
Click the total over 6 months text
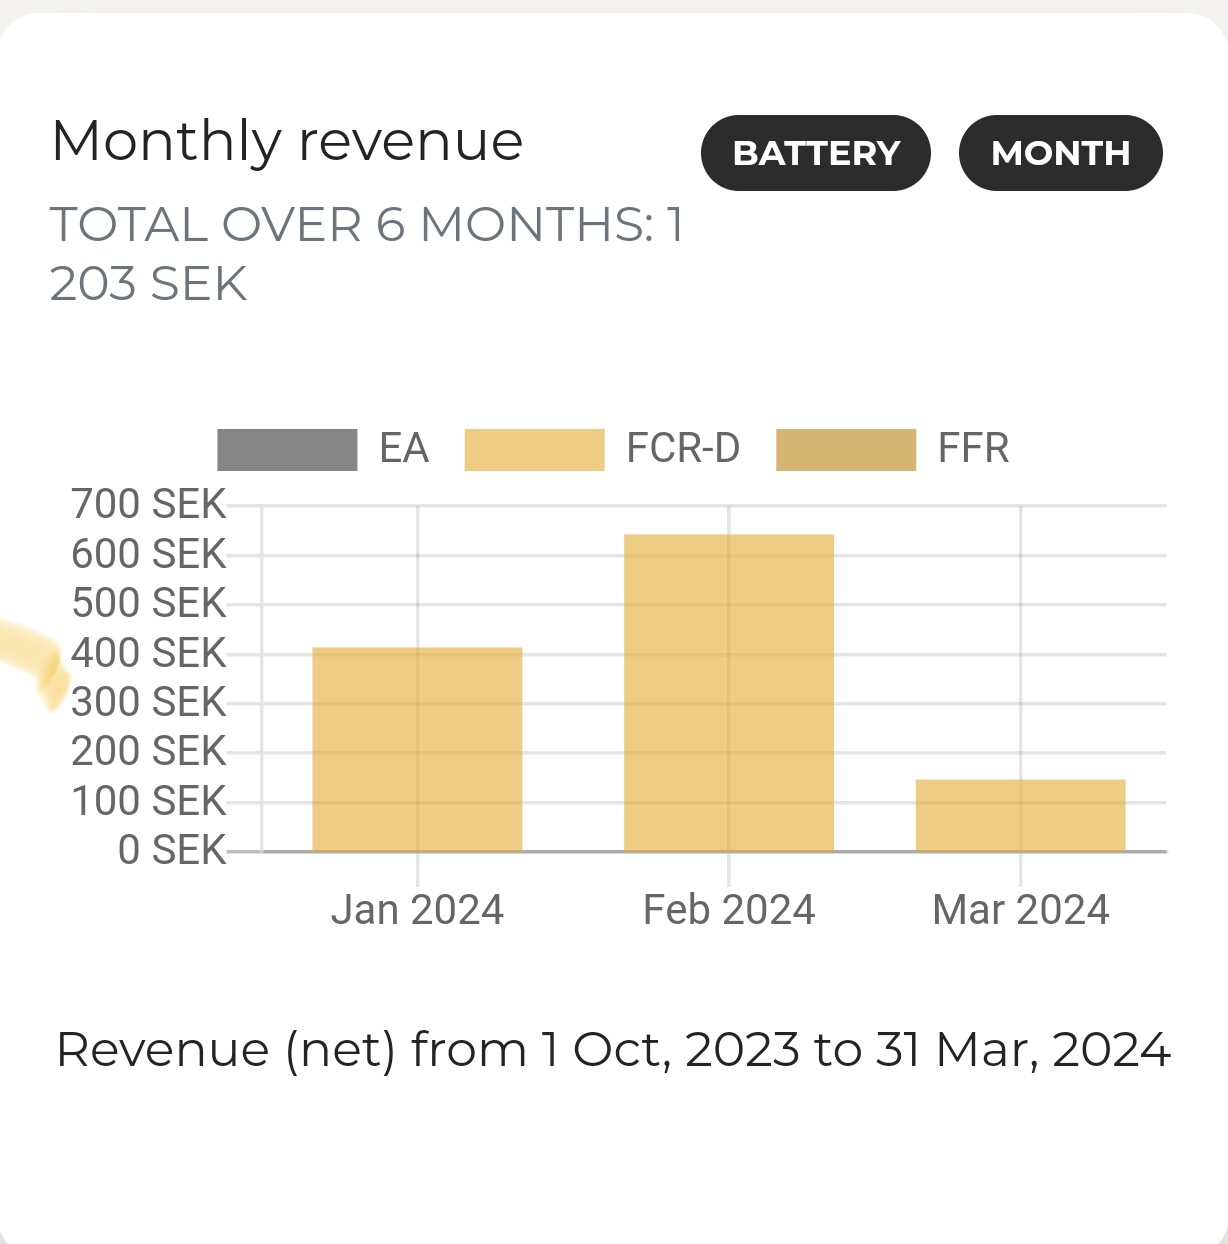366,253
